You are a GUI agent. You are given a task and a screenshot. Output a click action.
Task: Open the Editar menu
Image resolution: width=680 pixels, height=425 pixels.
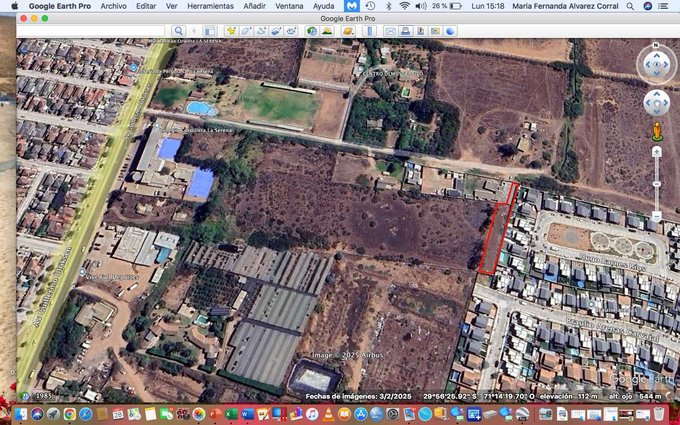pos(146,6)
